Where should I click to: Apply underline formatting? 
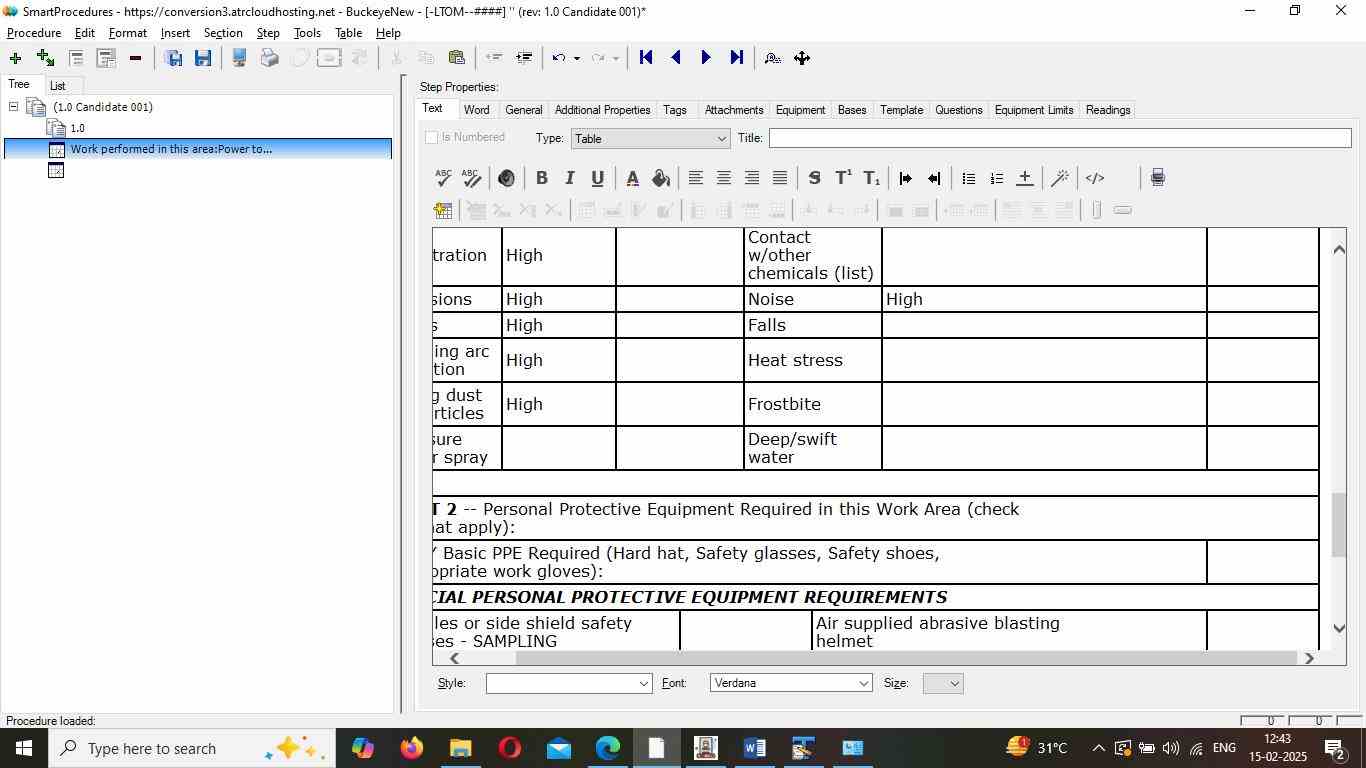pos(597,178)
